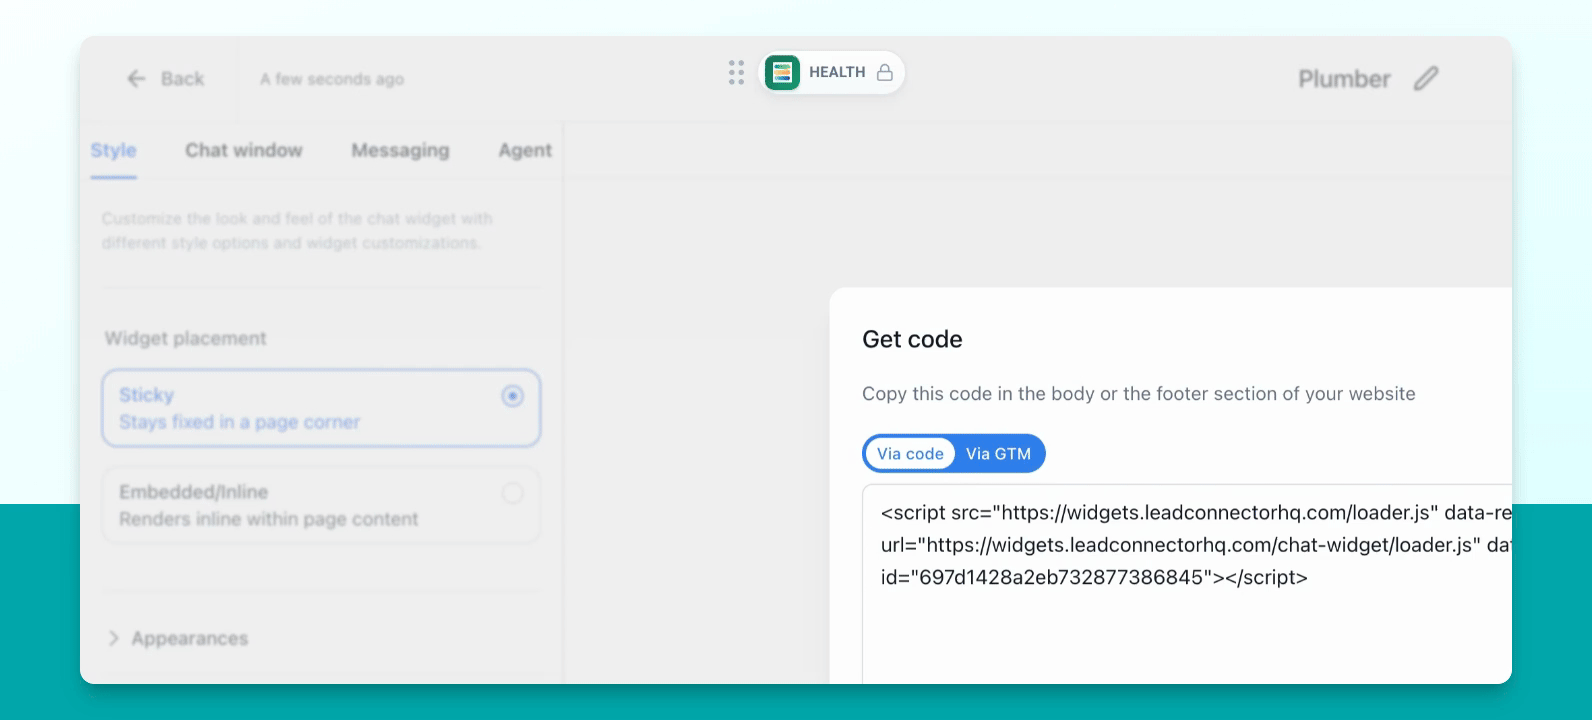
Task: Open the Messaging tab
Action: coord(400,150)
